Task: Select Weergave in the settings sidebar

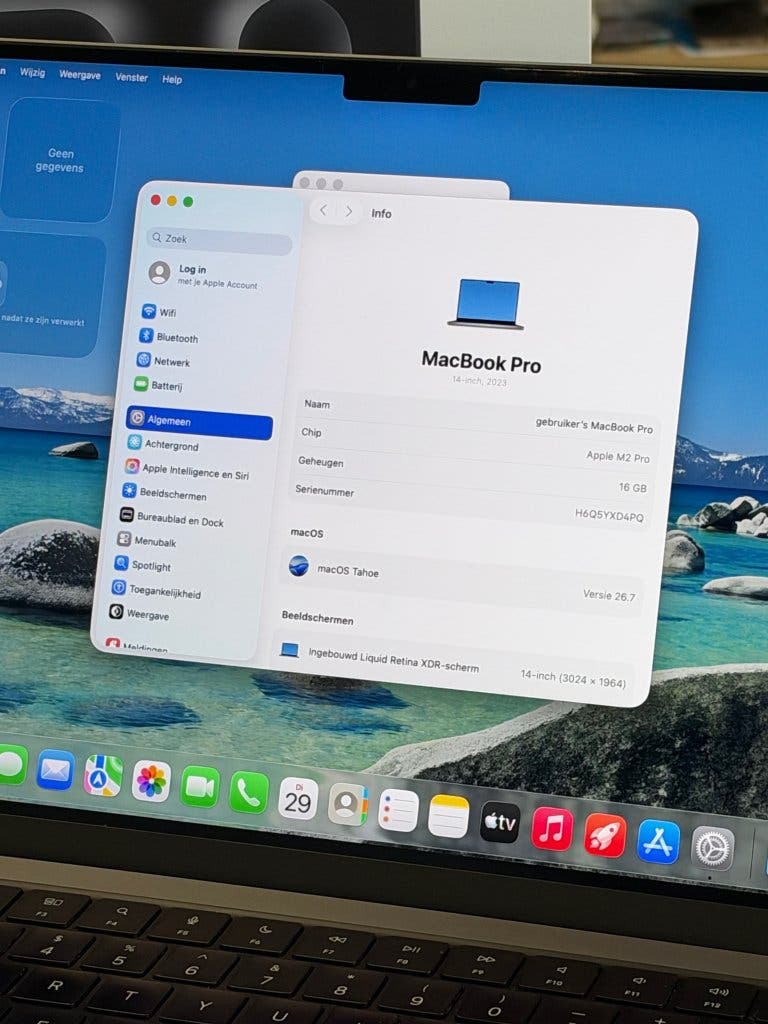Action: 140,614
